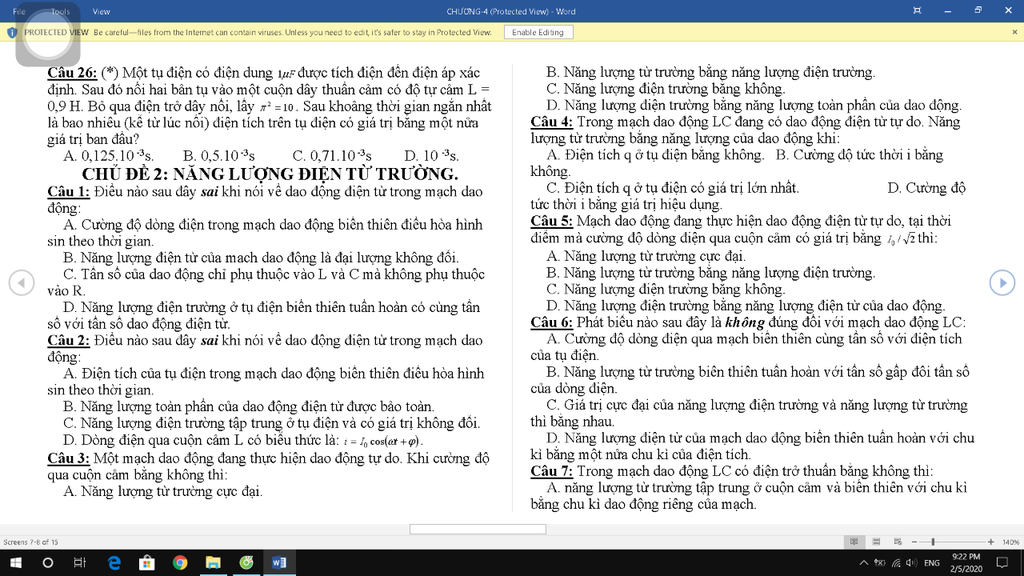Viewport: 1024px width, 576px height.
Task: Switch to Read Mode view in the status bar
Action: coord(854,541)
